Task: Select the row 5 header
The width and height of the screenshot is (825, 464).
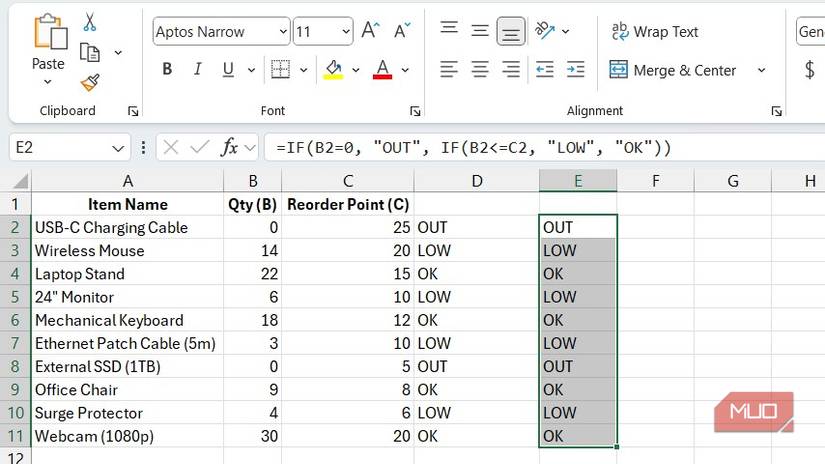Action: 15,297
